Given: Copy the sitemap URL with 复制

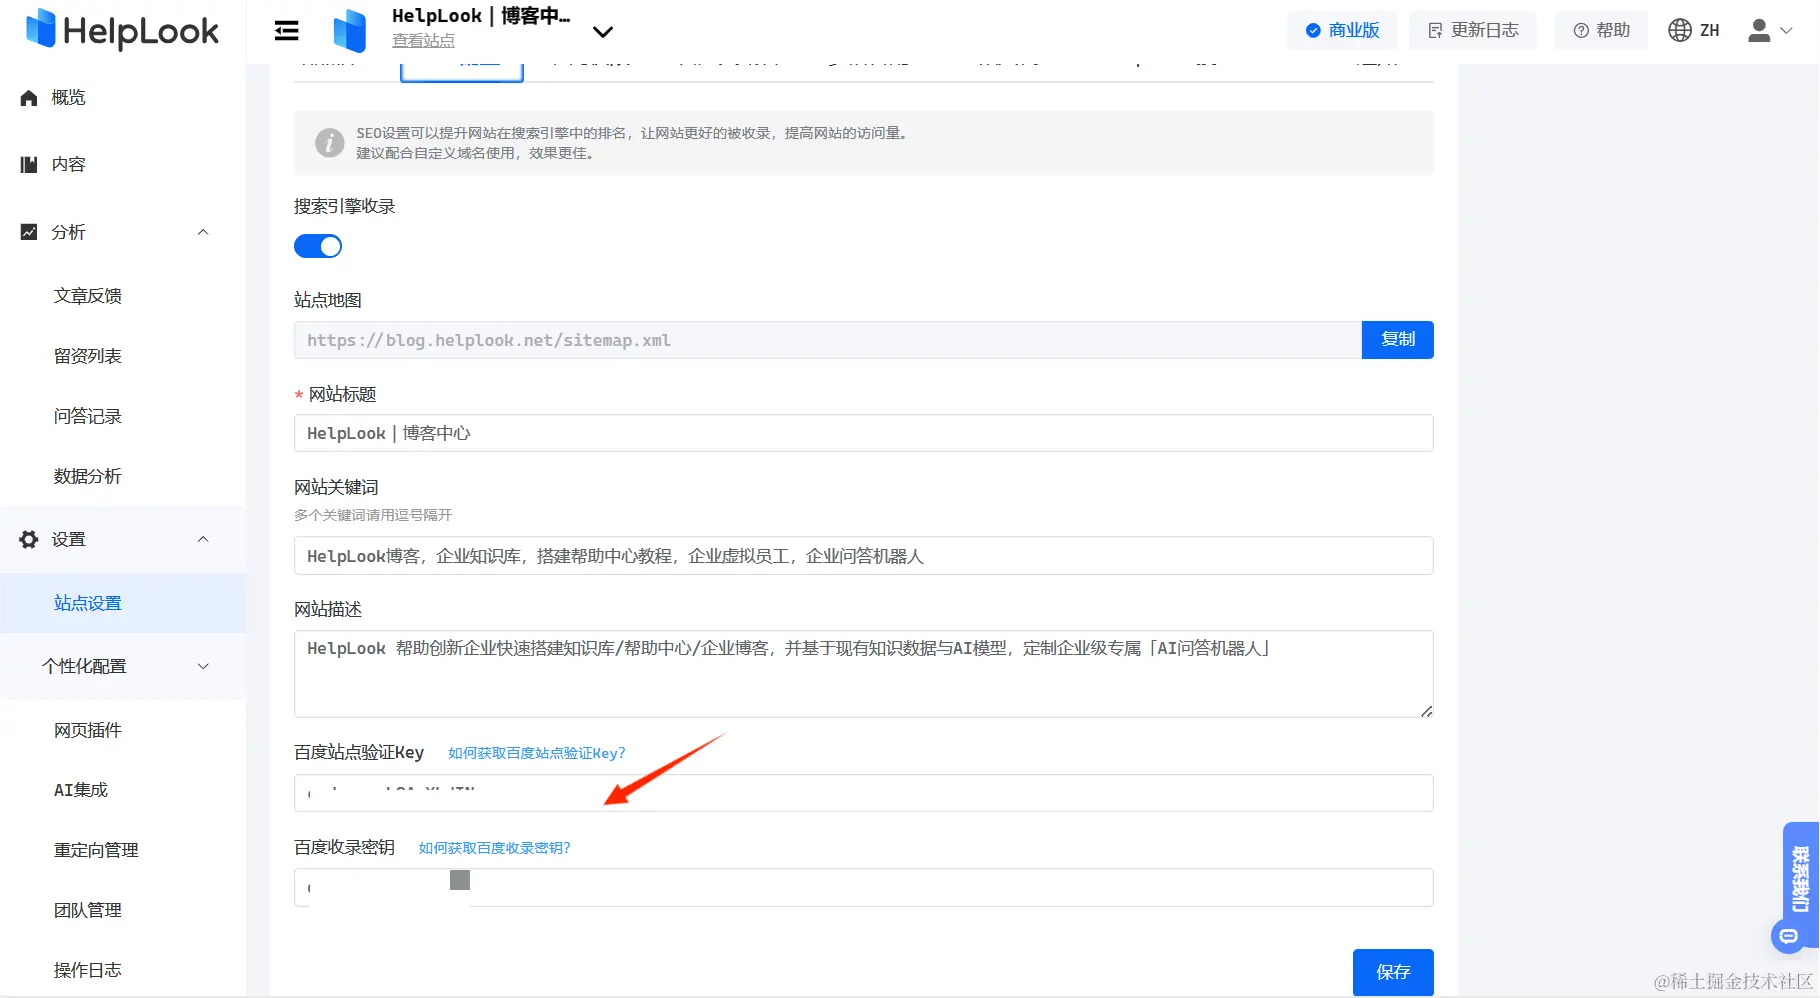Looking at the screenshot, I should 1398,340.
